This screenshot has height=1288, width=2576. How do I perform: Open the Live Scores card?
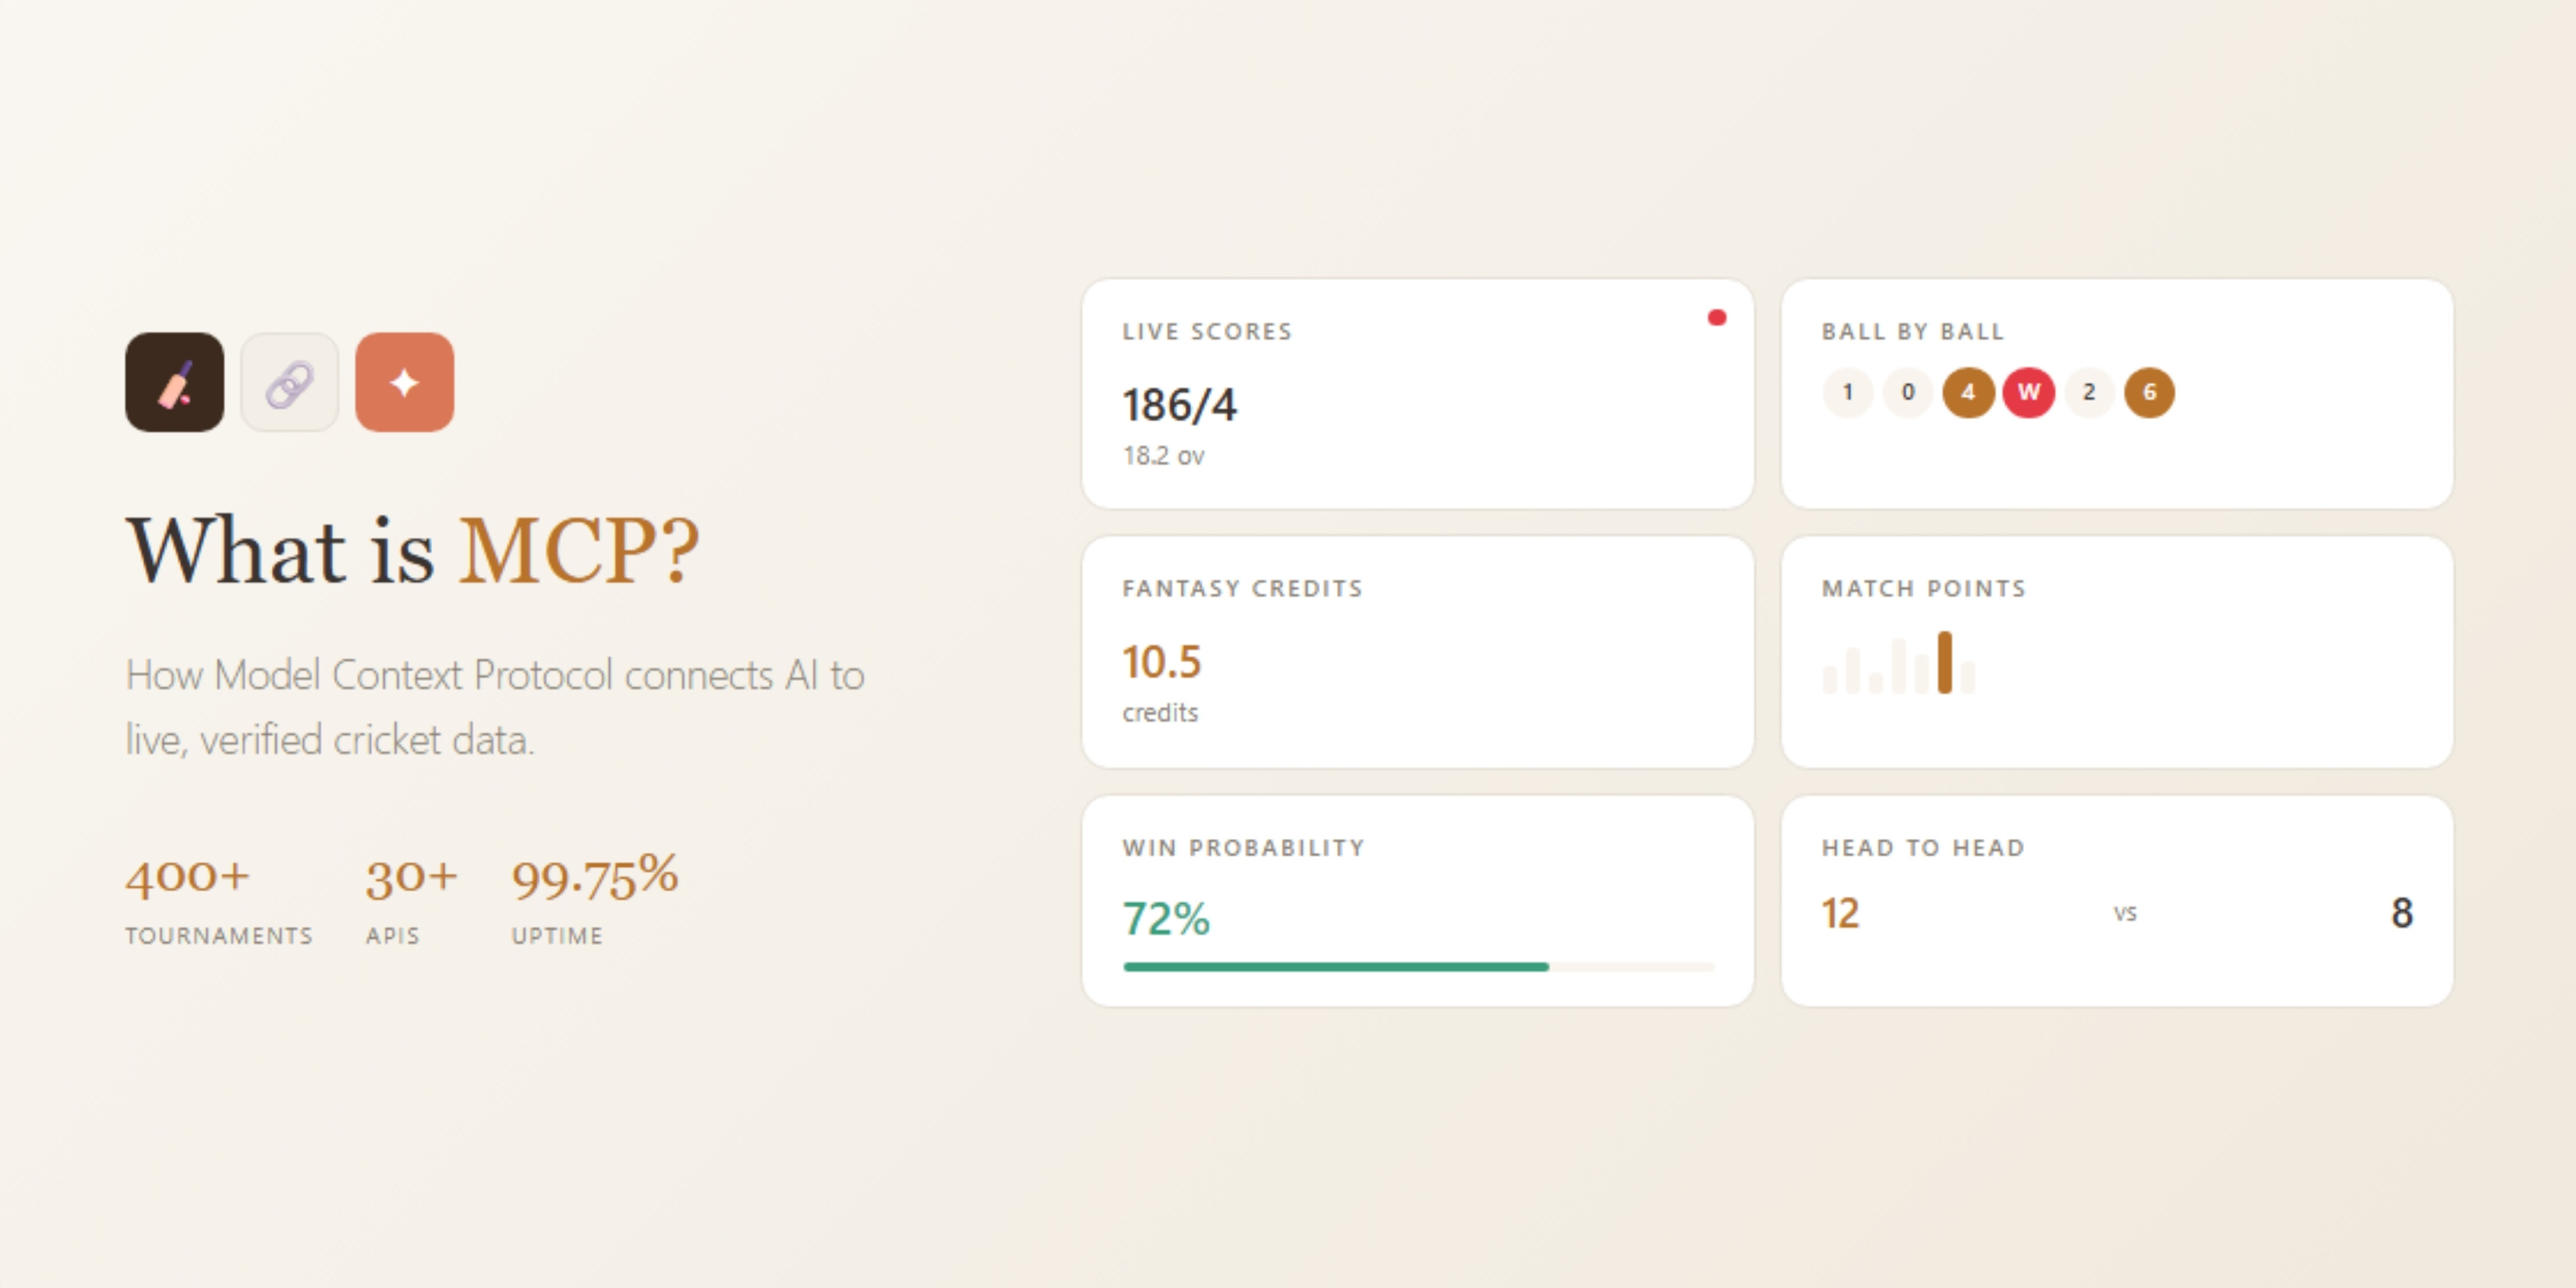1418,394
